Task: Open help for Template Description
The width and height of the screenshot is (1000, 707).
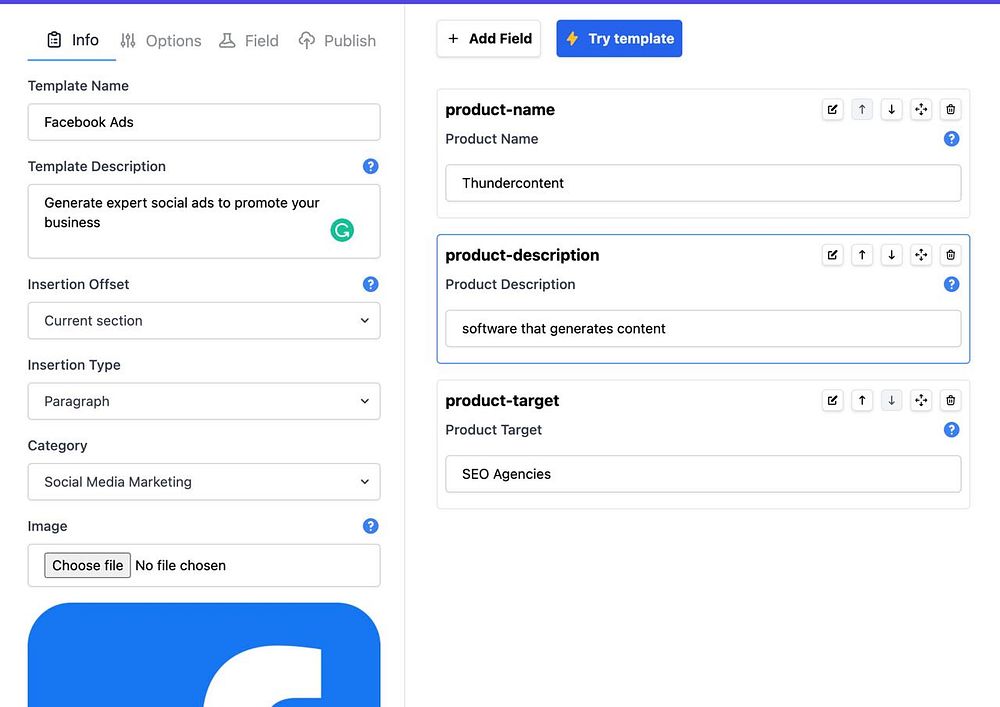Action: [x=371, y=166]
